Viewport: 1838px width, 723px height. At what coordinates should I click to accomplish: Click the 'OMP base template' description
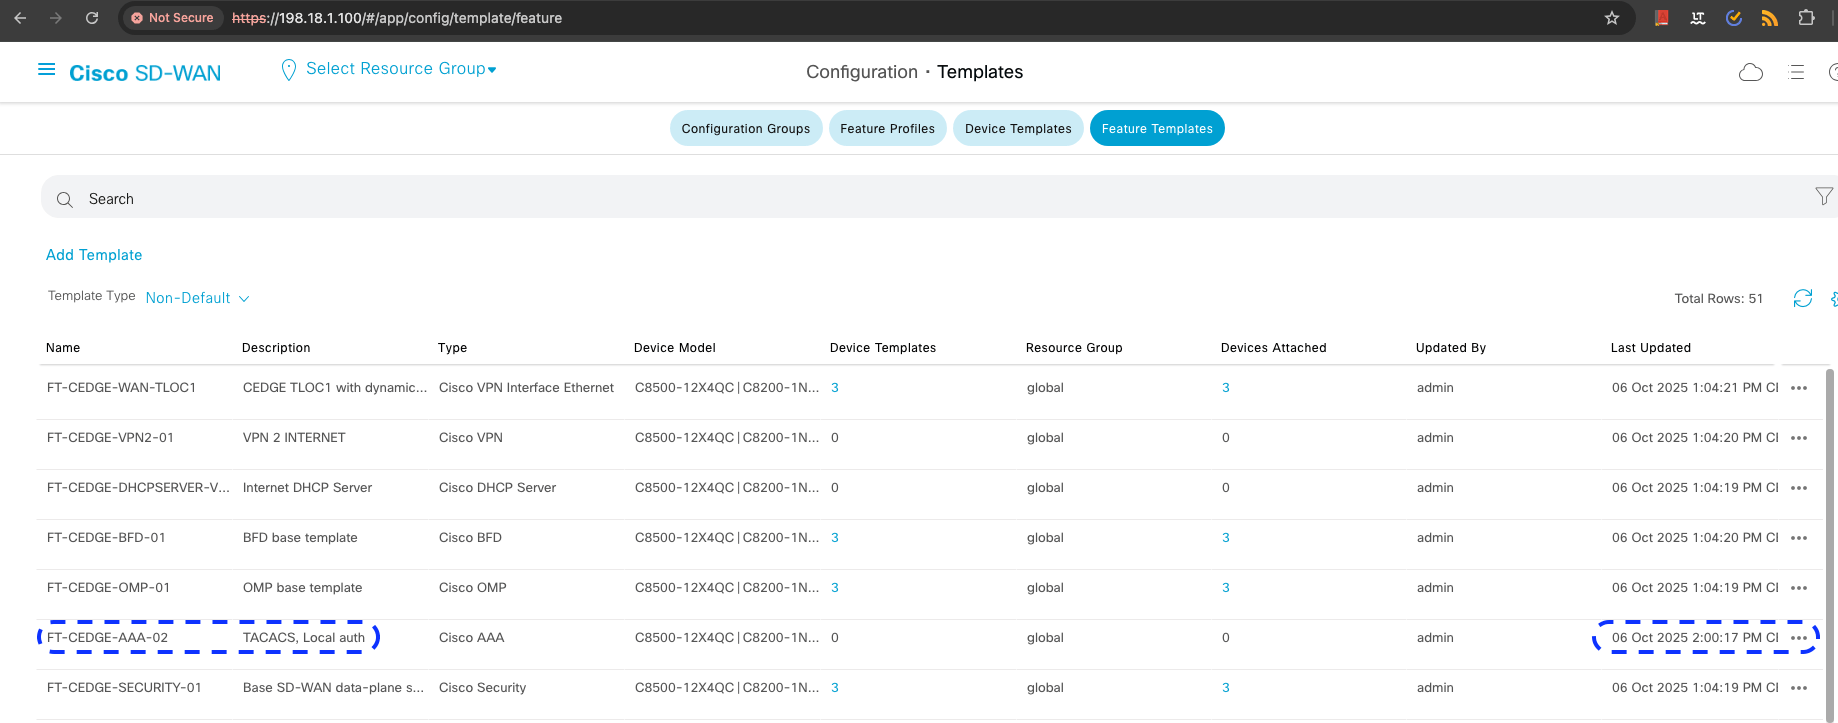point(302,588)
